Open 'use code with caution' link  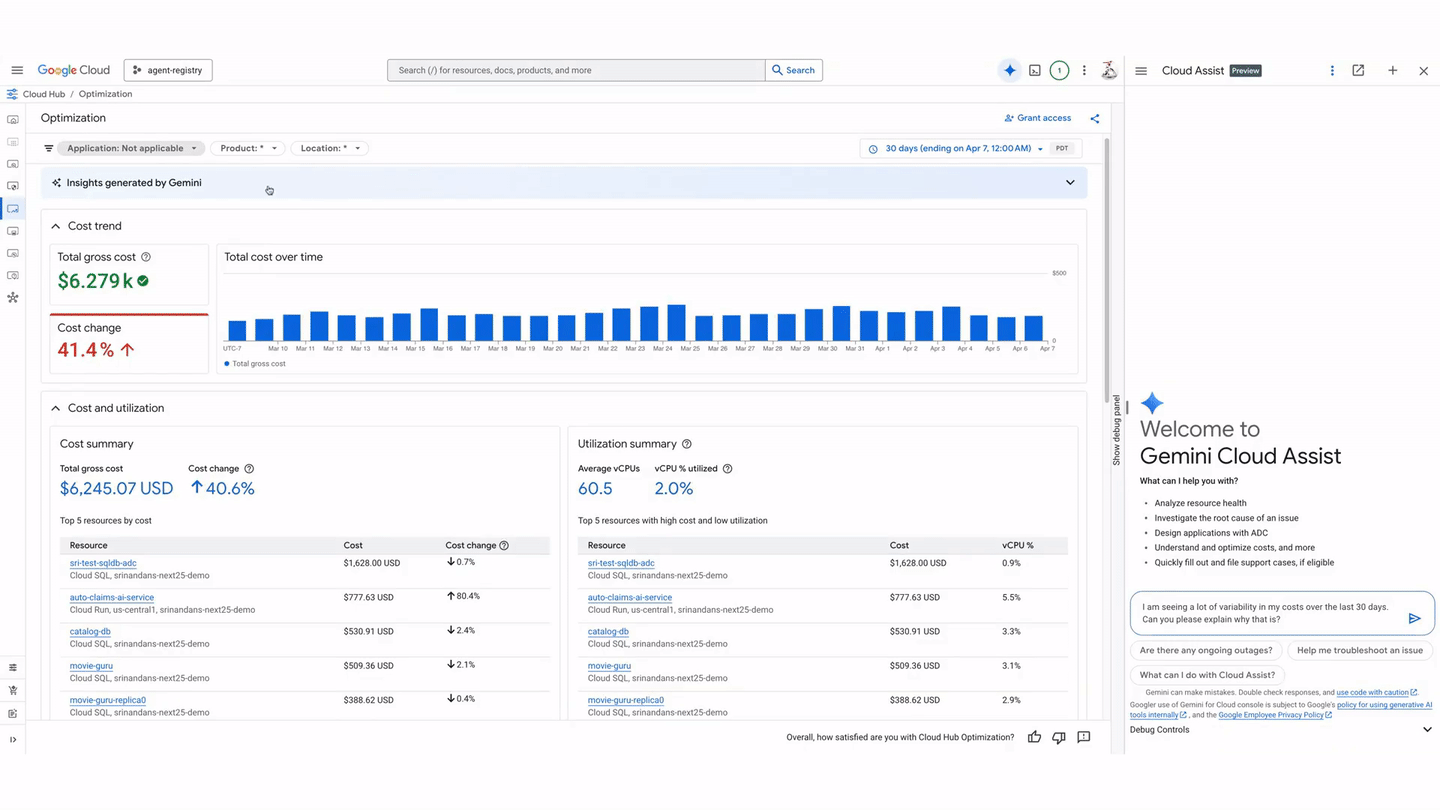click(1373, 692)
